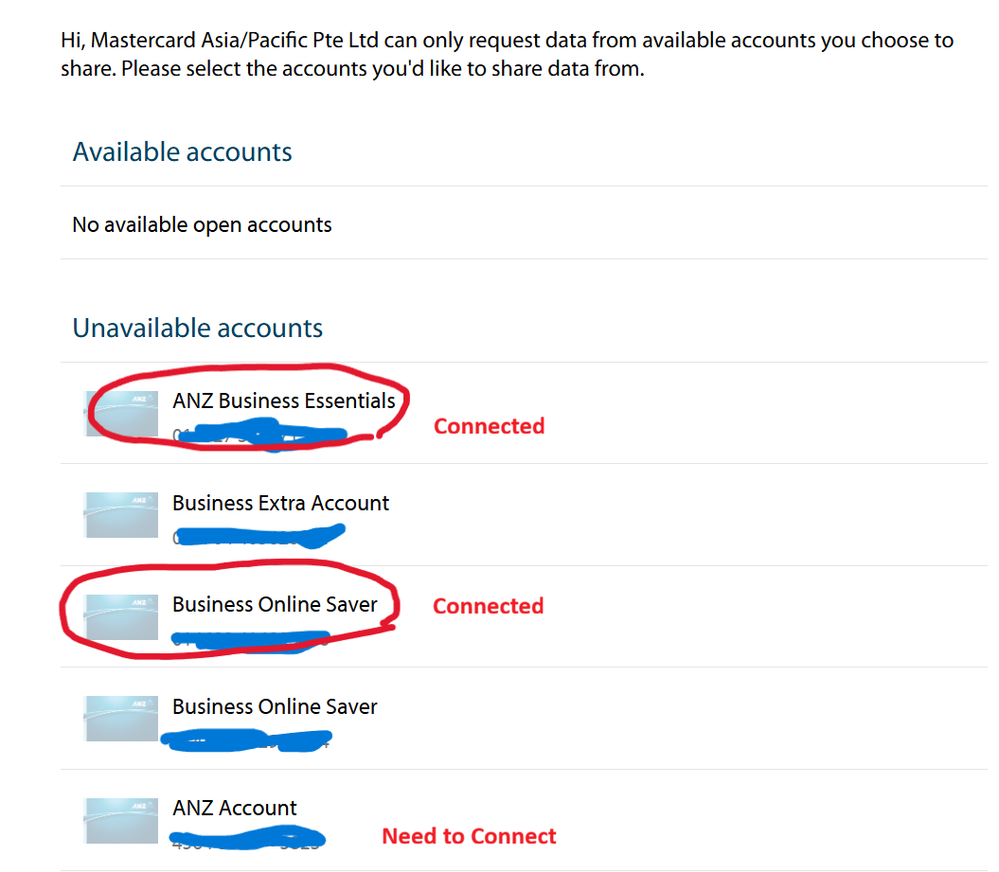Choose the Business Extra Account name
Screen dimensions: 999x872
pos(280,503)
